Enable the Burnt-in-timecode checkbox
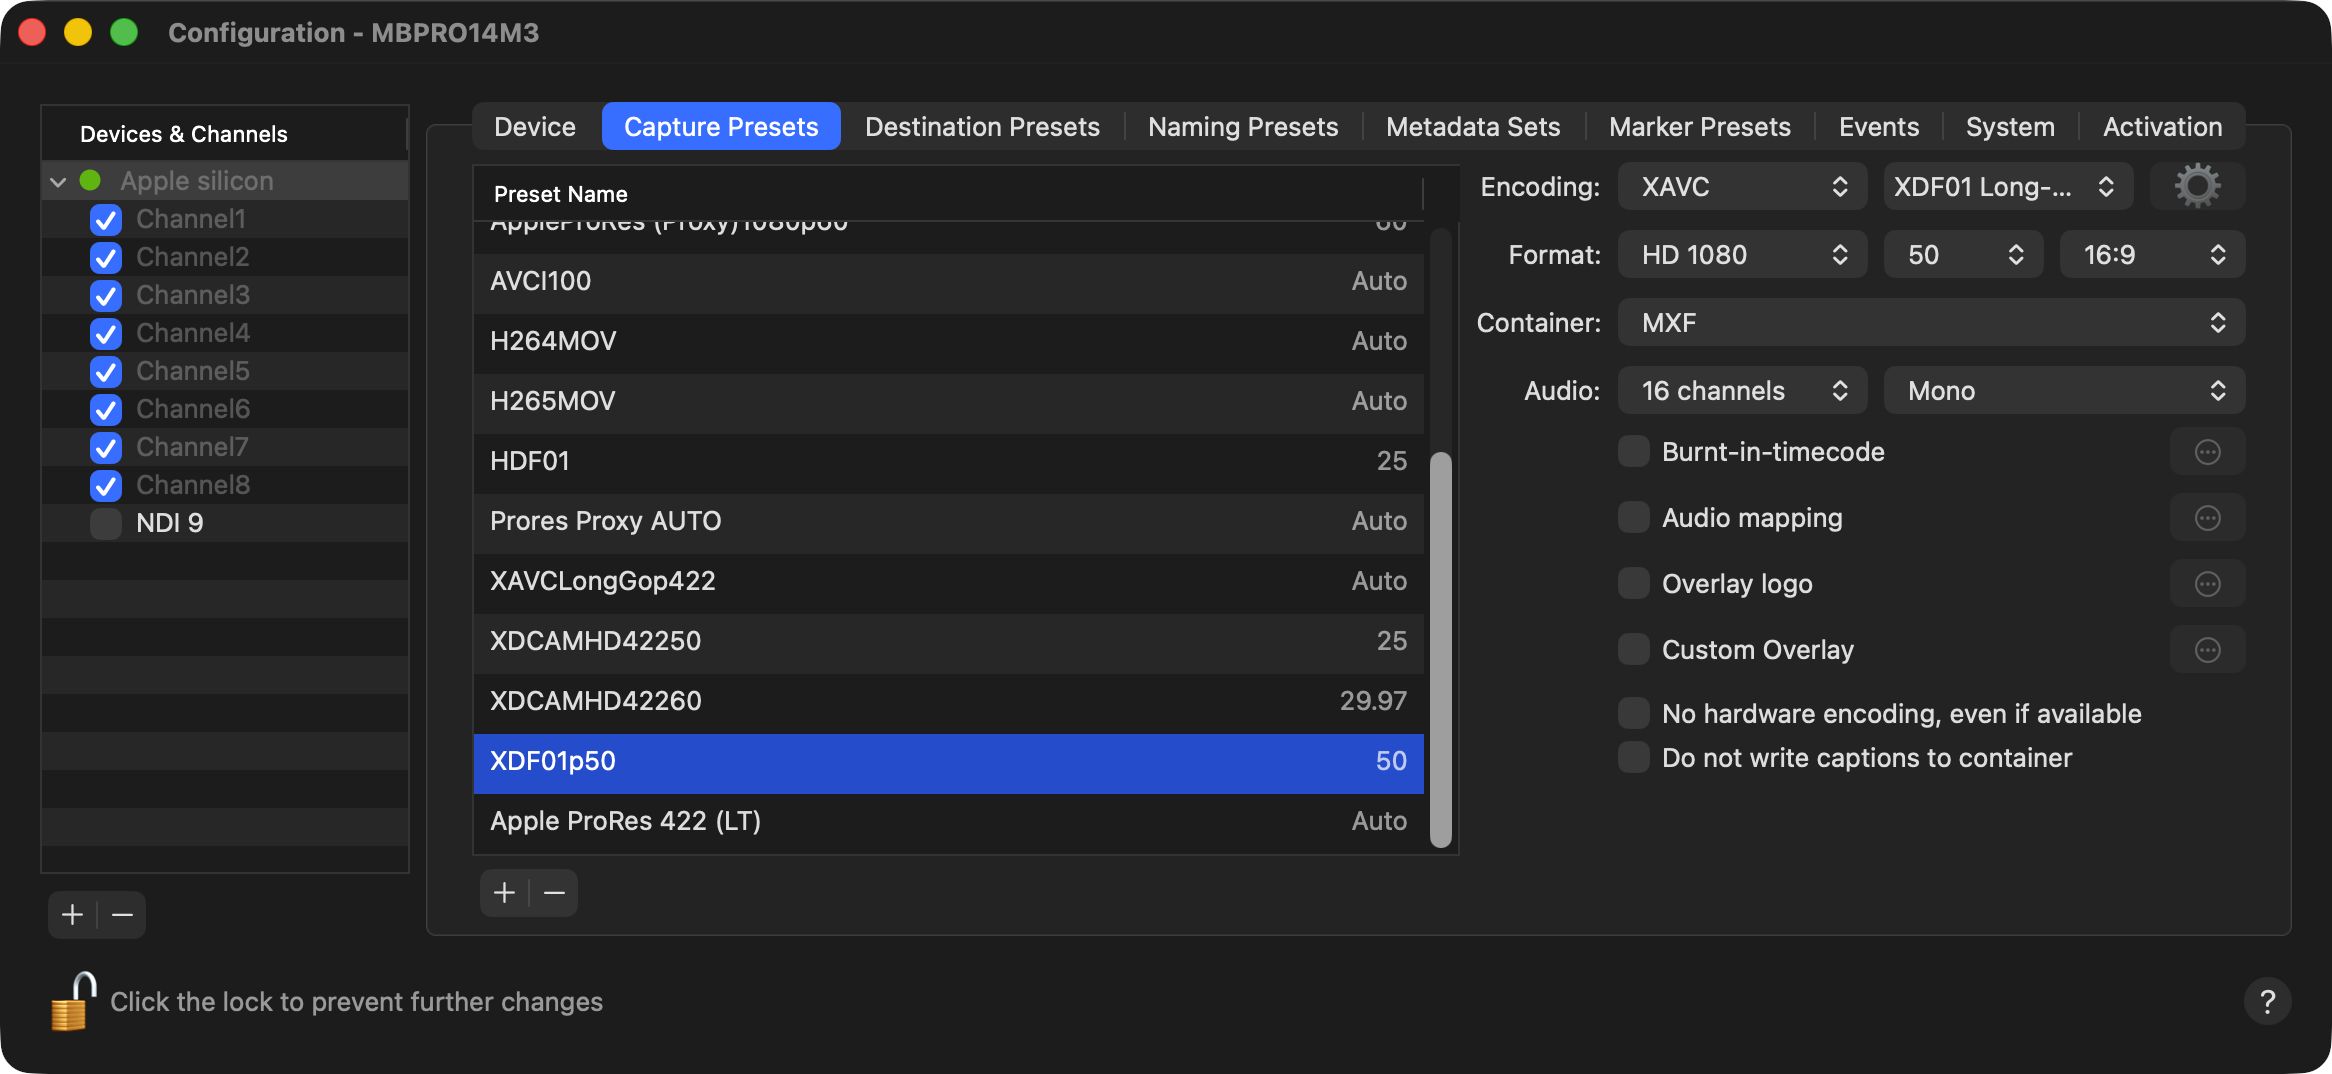2332x1074 pixels. (x=1633, y=452)
